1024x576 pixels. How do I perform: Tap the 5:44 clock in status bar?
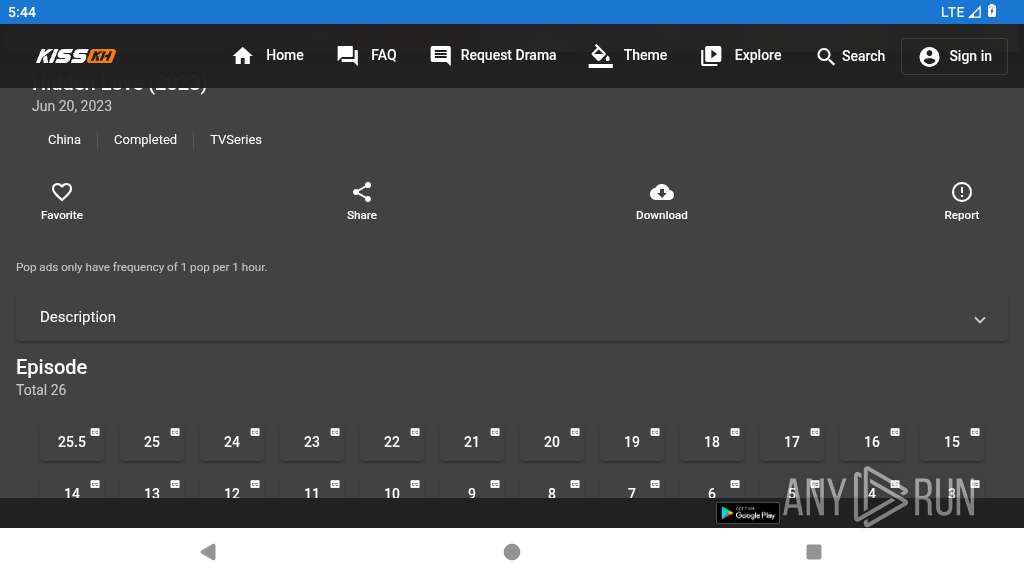[x=22, y=12]
